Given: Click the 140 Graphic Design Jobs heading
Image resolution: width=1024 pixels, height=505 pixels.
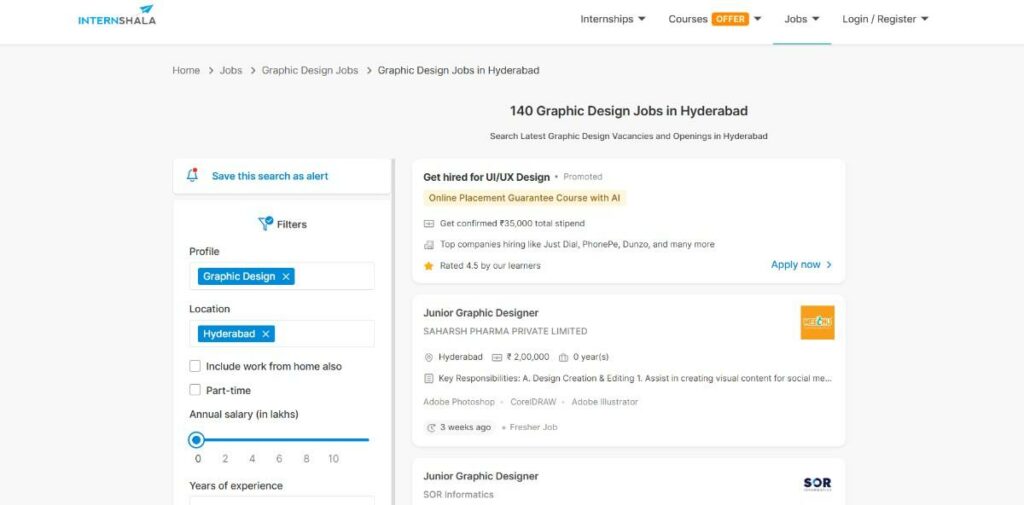Looking at the screenshot, I should coord(628,110).
